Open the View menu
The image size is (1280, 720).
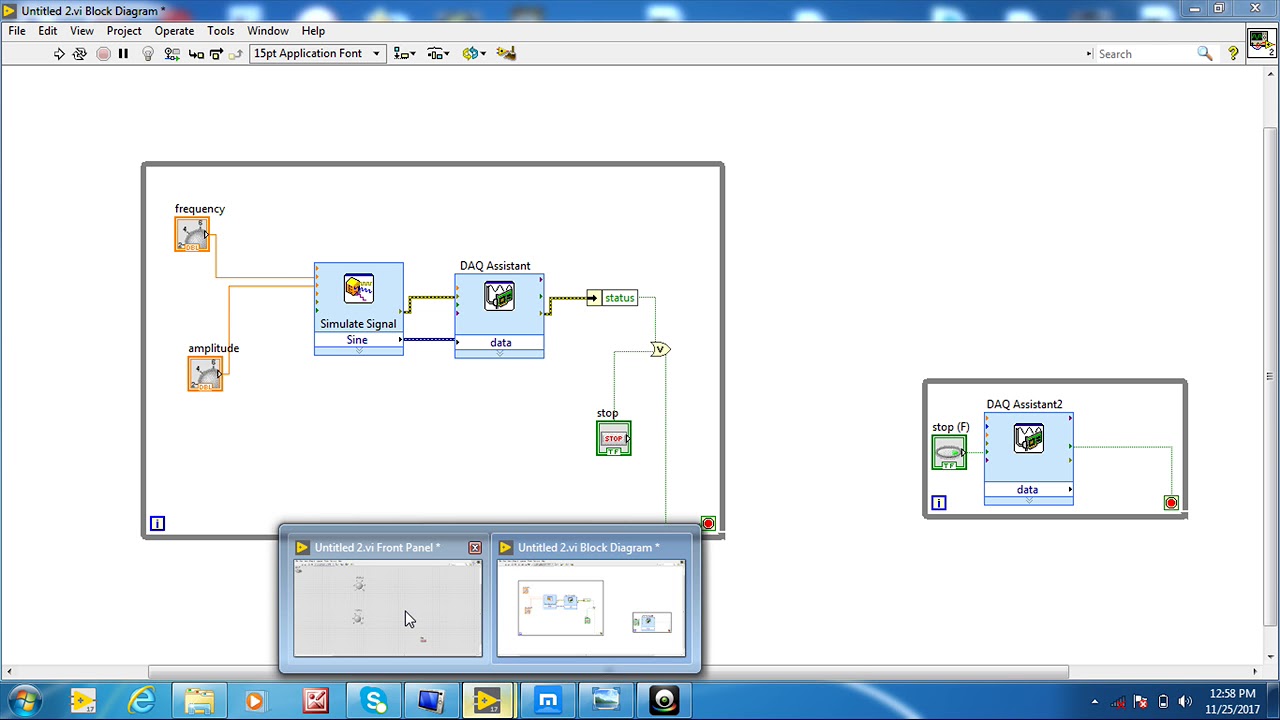tap(82, 31)
